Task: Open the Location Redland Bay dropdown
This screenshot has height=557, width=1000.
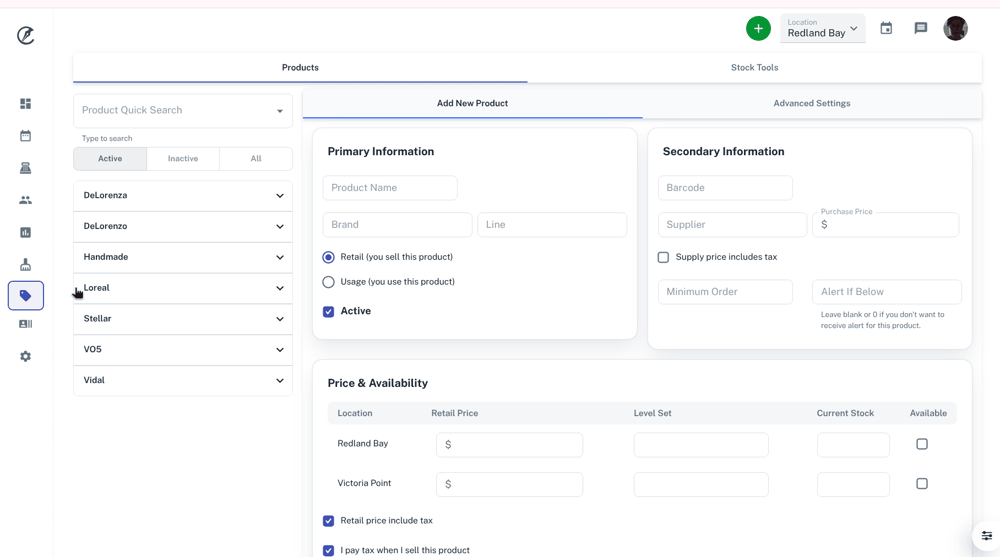Action: [x=822, y=29]
